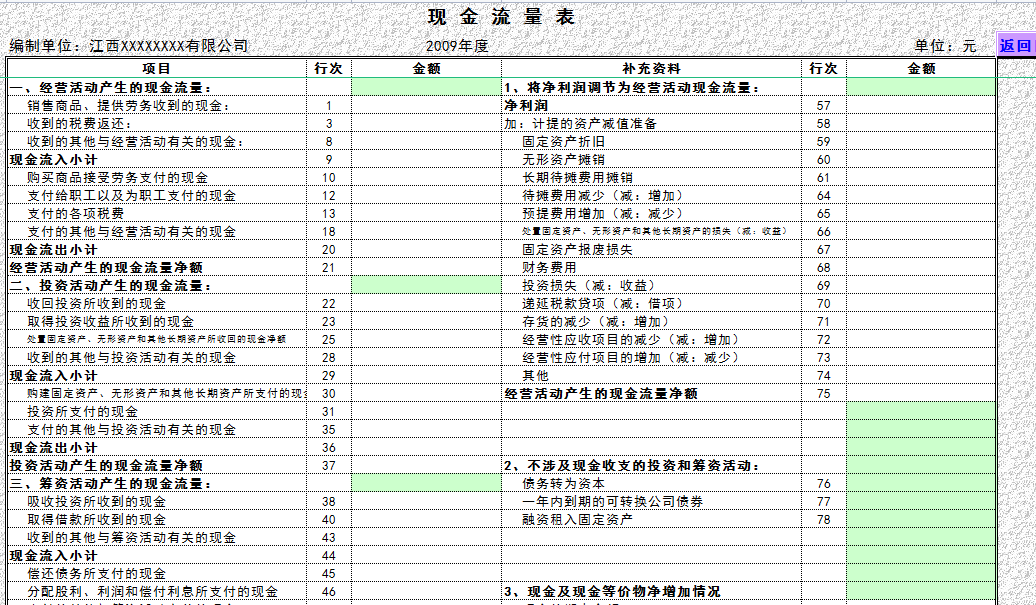Click 二、投资活动产生的现金流量 heading
This screenshot has width=1036, height=605.
click(110, 285)
